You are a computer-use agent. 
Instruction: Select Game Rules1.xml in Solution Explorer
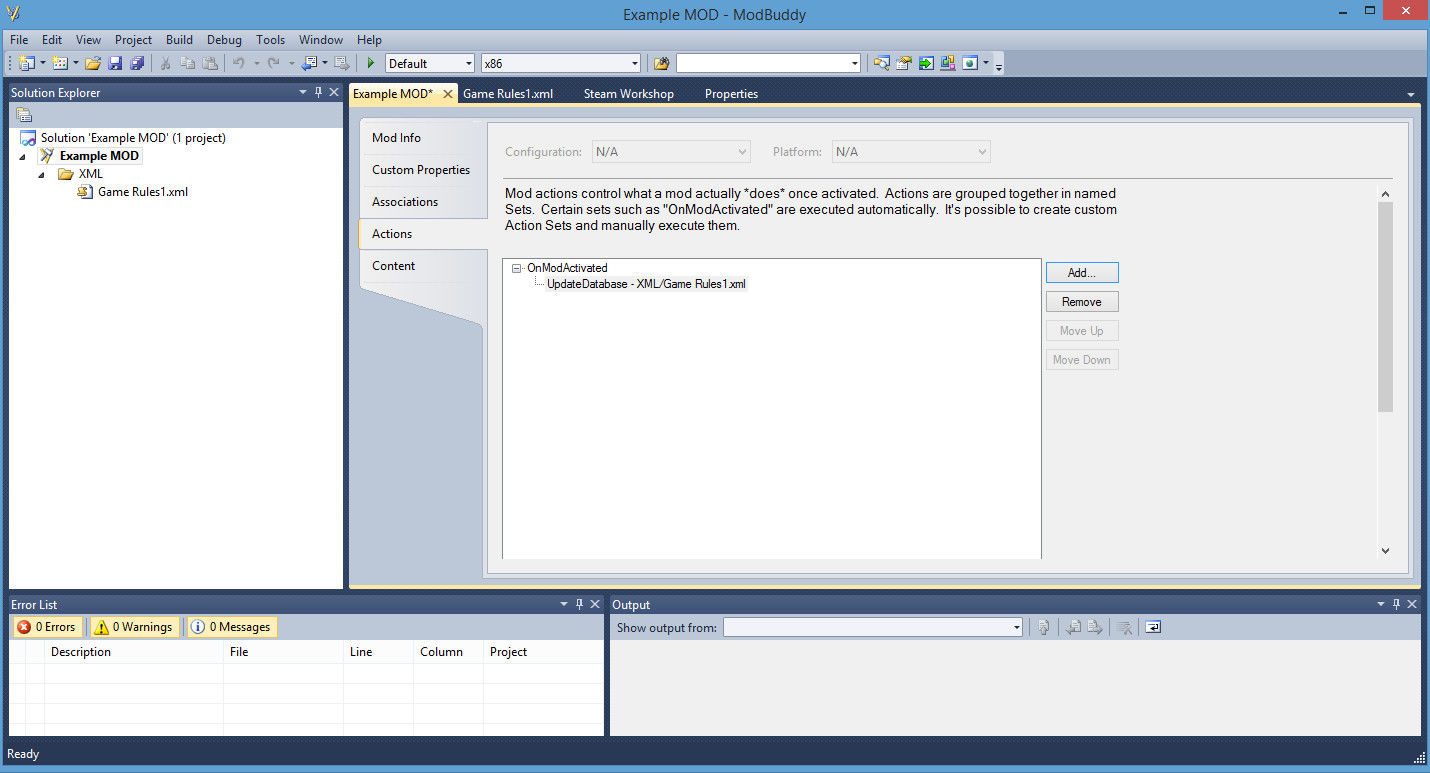(x=143, y=192)
